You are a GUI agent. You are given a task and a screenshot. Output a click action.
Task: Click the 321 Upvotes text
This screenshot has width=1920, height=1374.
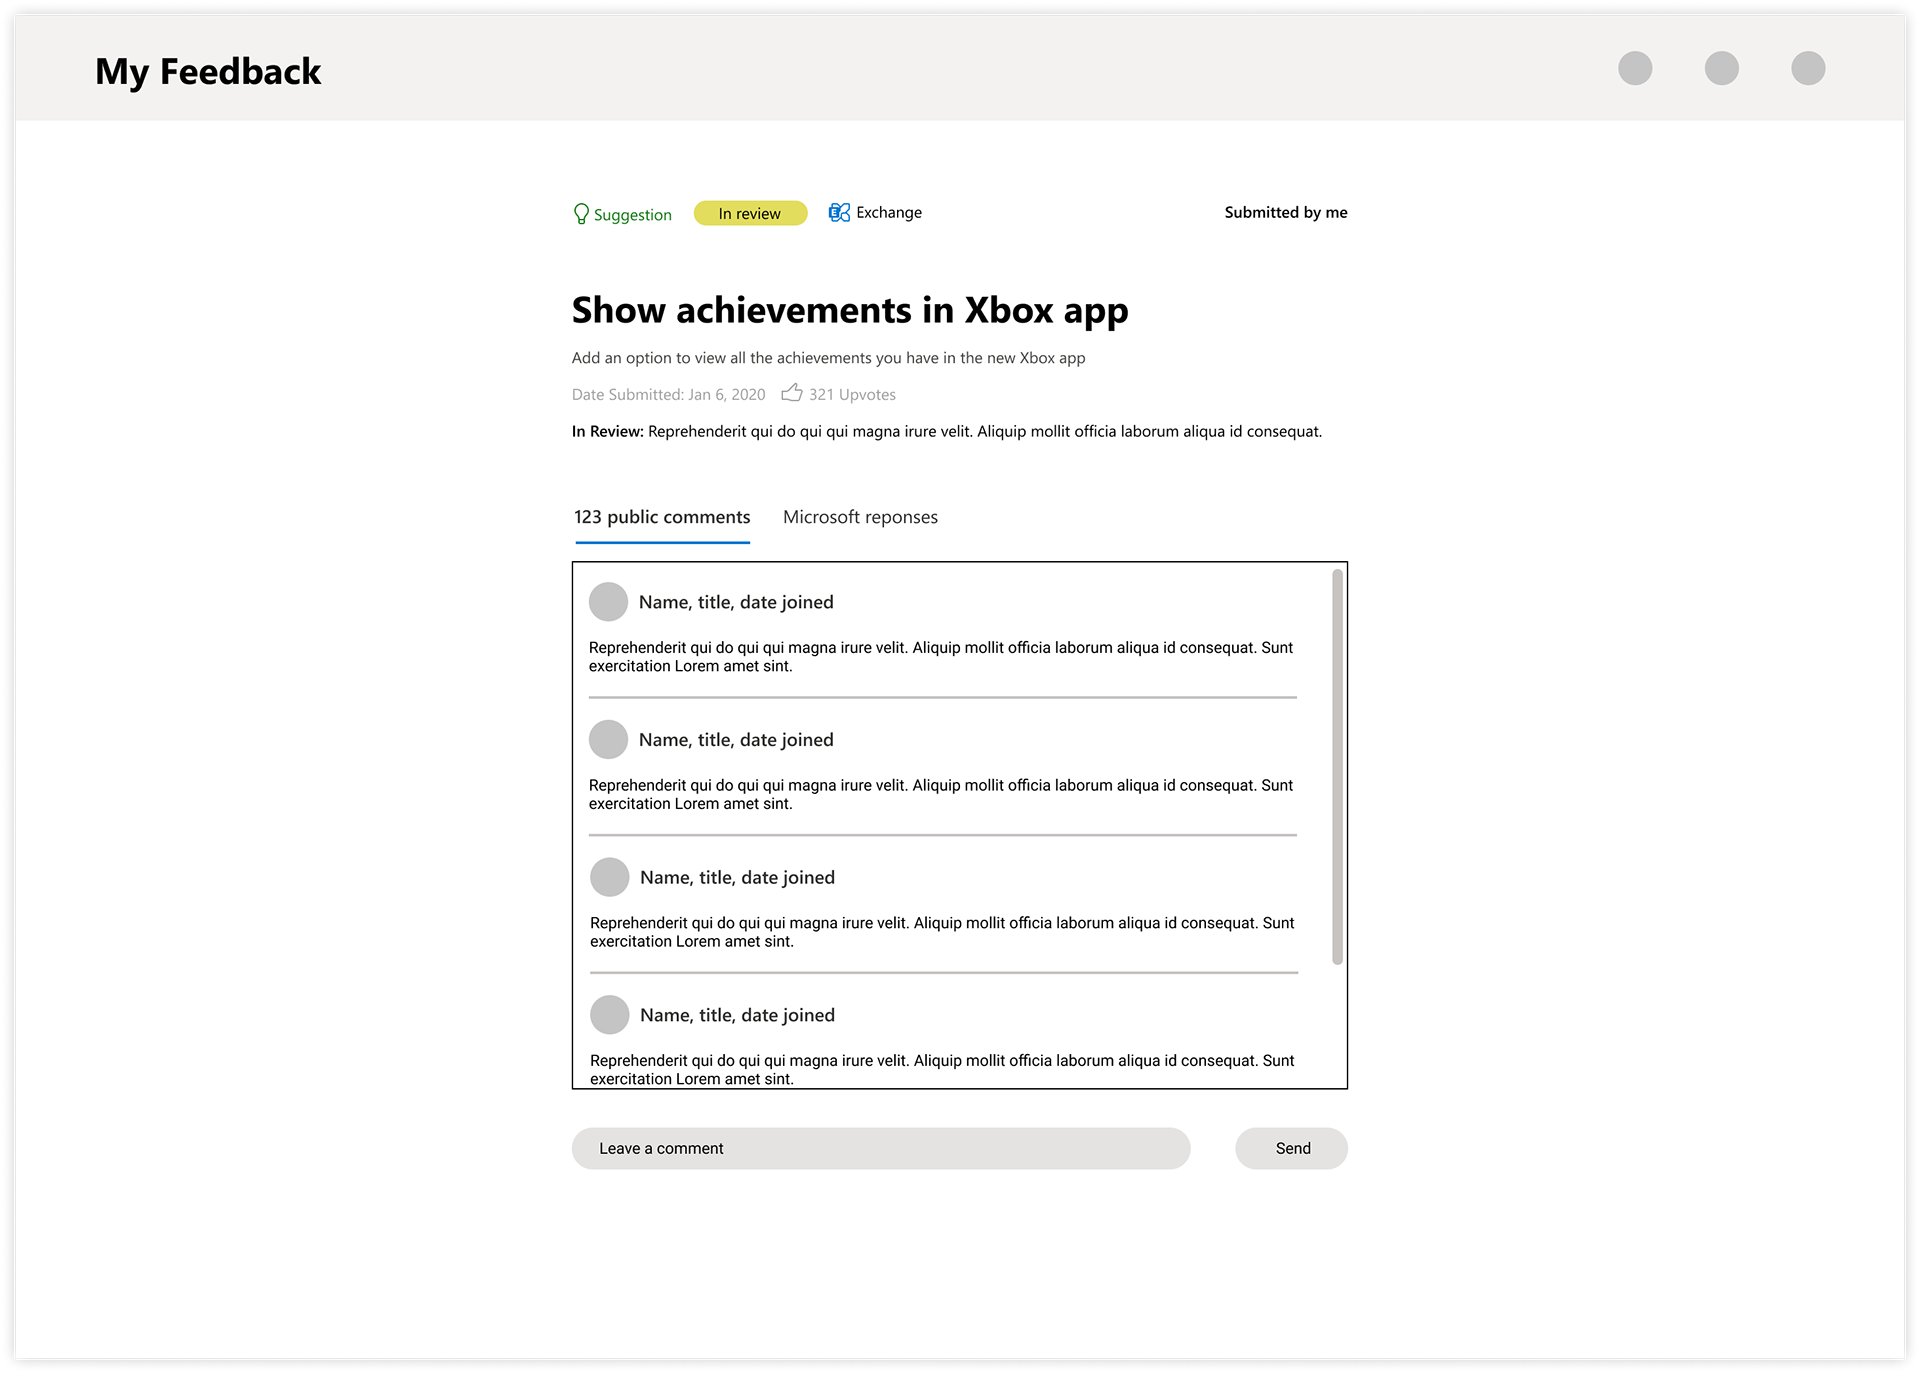pos(852,394)
